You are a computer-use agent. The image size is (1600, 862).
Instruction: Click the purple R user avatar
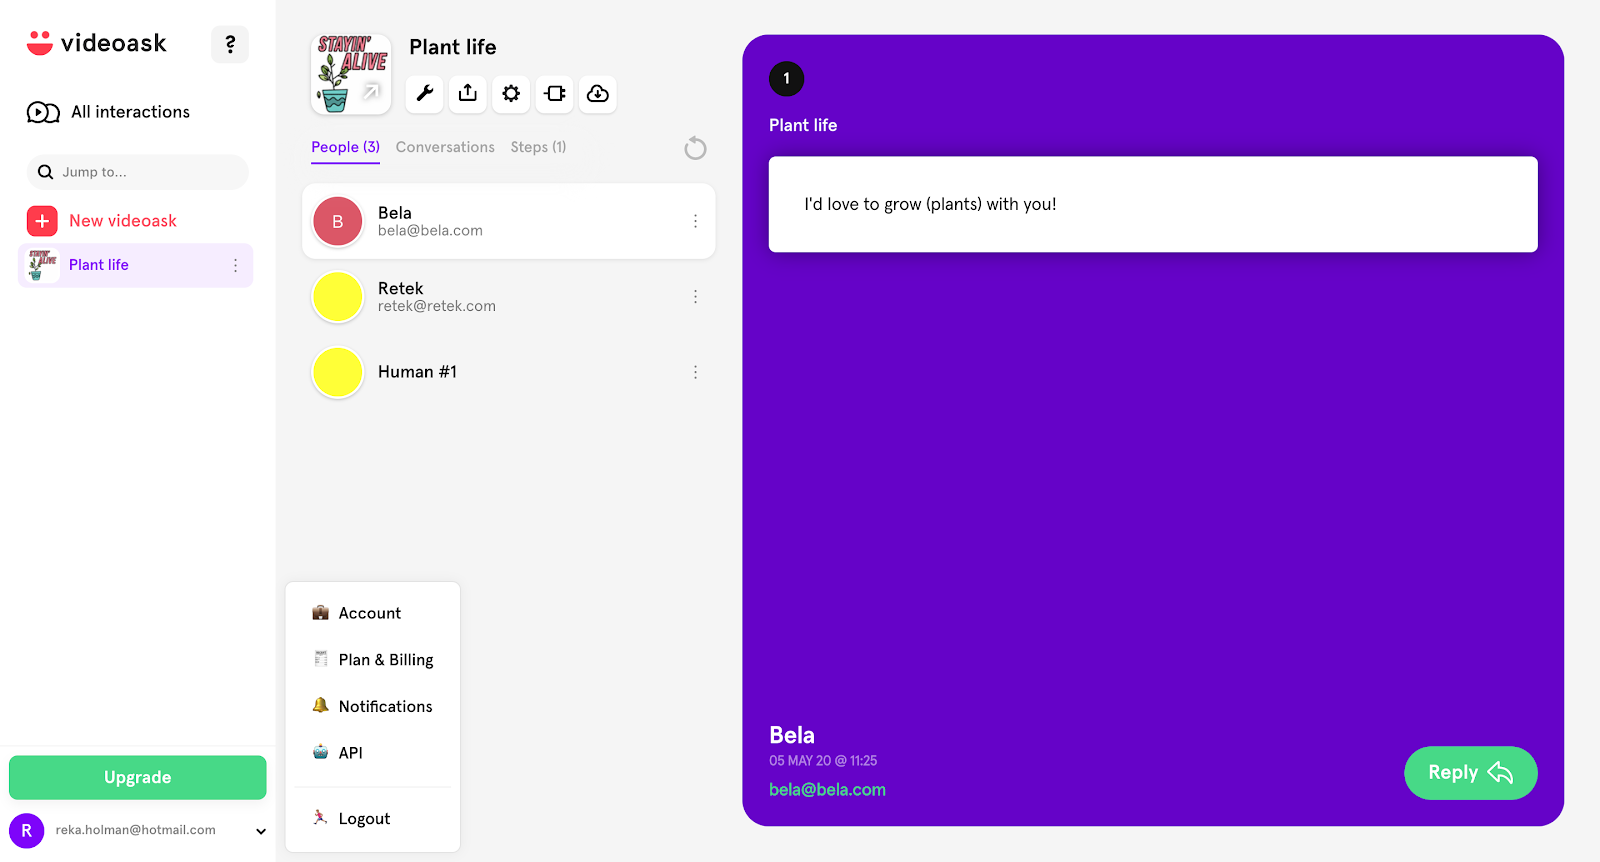27,831
